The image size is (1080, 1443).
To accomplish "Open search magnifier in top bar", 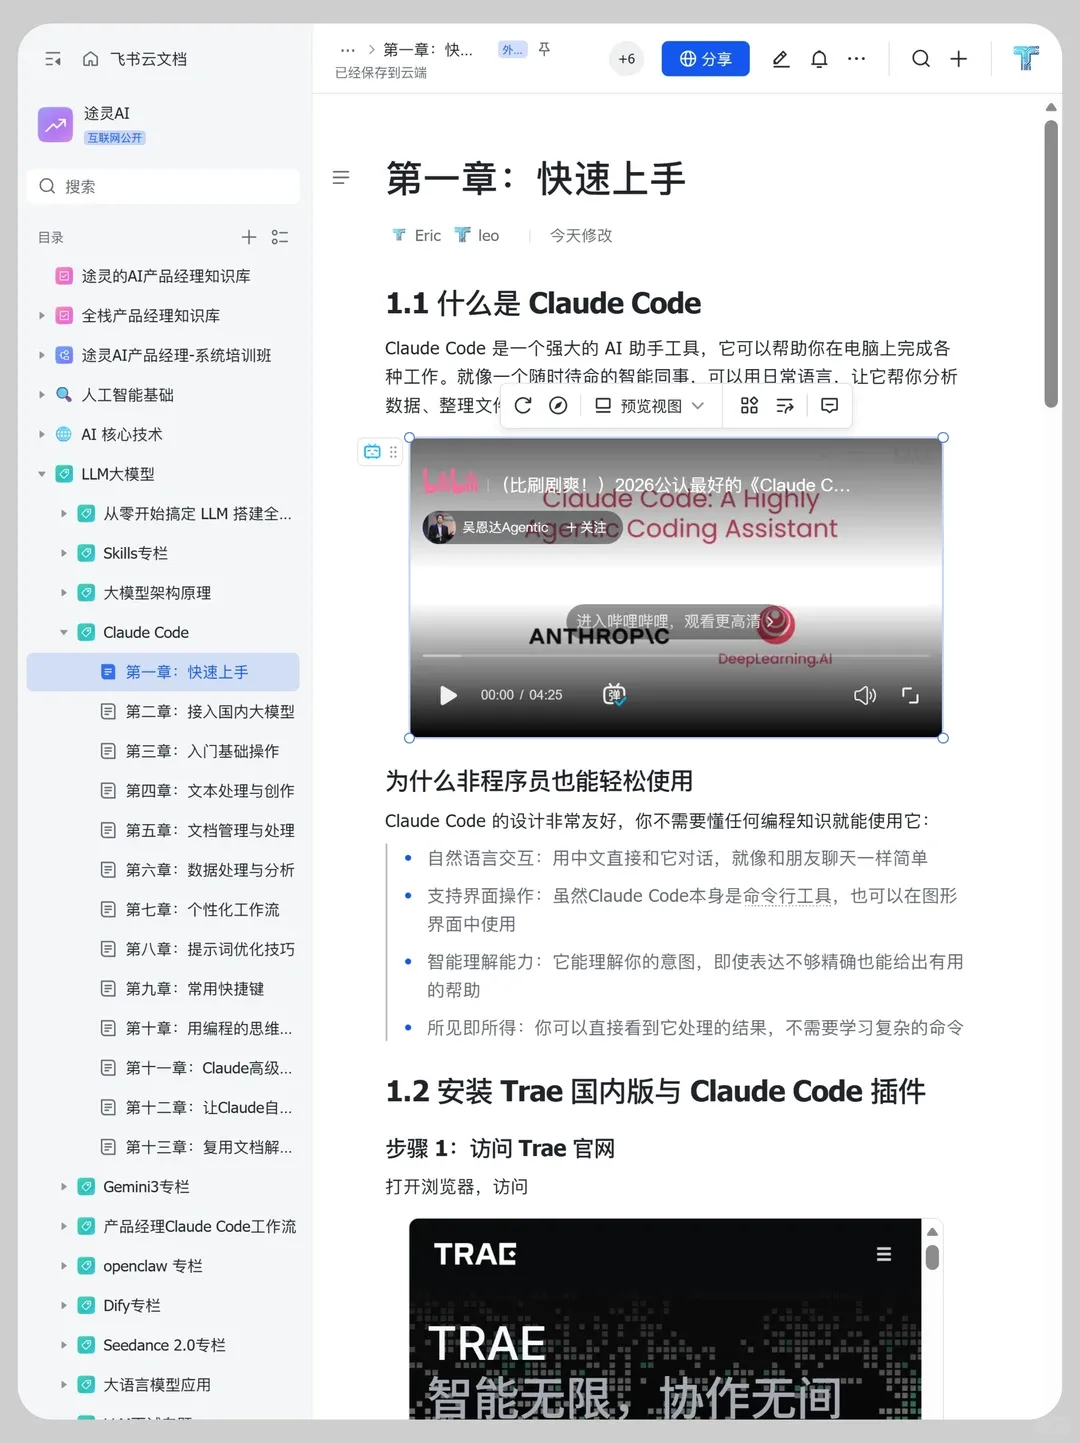I will [921, 59].
